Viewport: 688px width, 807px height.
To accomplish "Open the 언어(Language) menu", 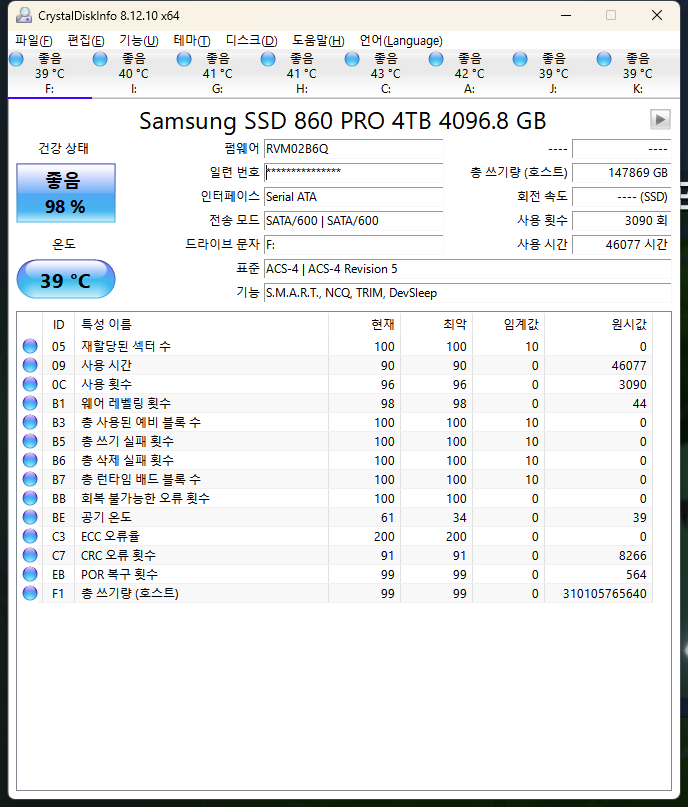I will tap(401, 41).
